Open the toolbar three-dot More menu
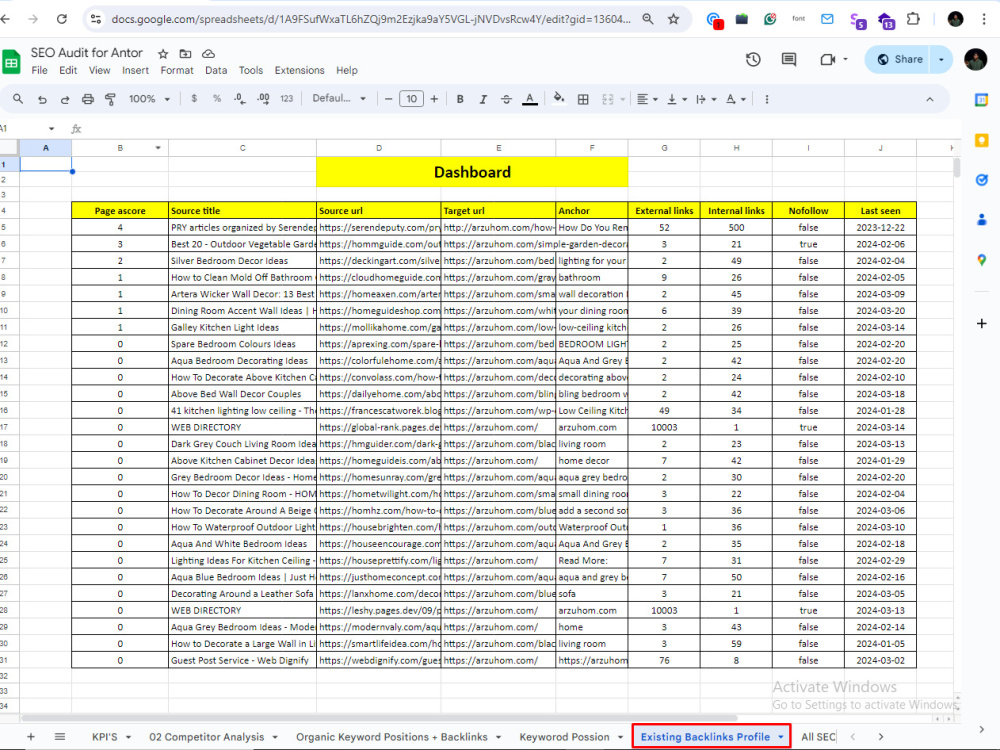The height and width of the screenshot is (750, 1000). [x=767, y=99]
